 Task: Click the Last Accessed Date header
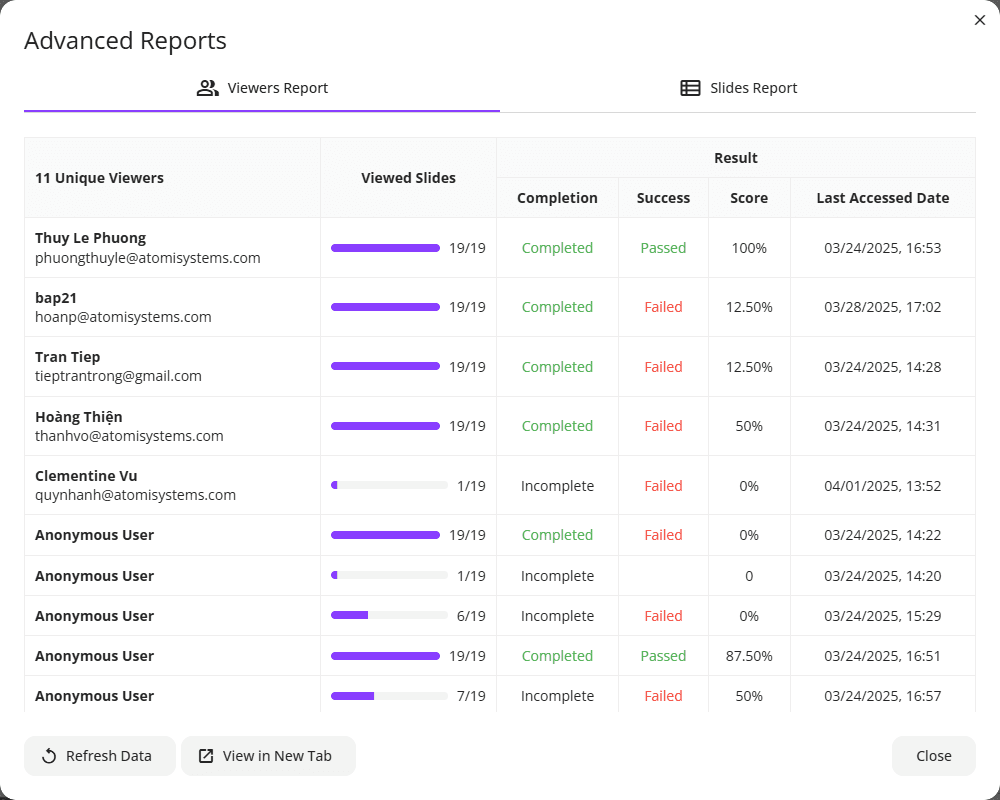tap(883, 198)
